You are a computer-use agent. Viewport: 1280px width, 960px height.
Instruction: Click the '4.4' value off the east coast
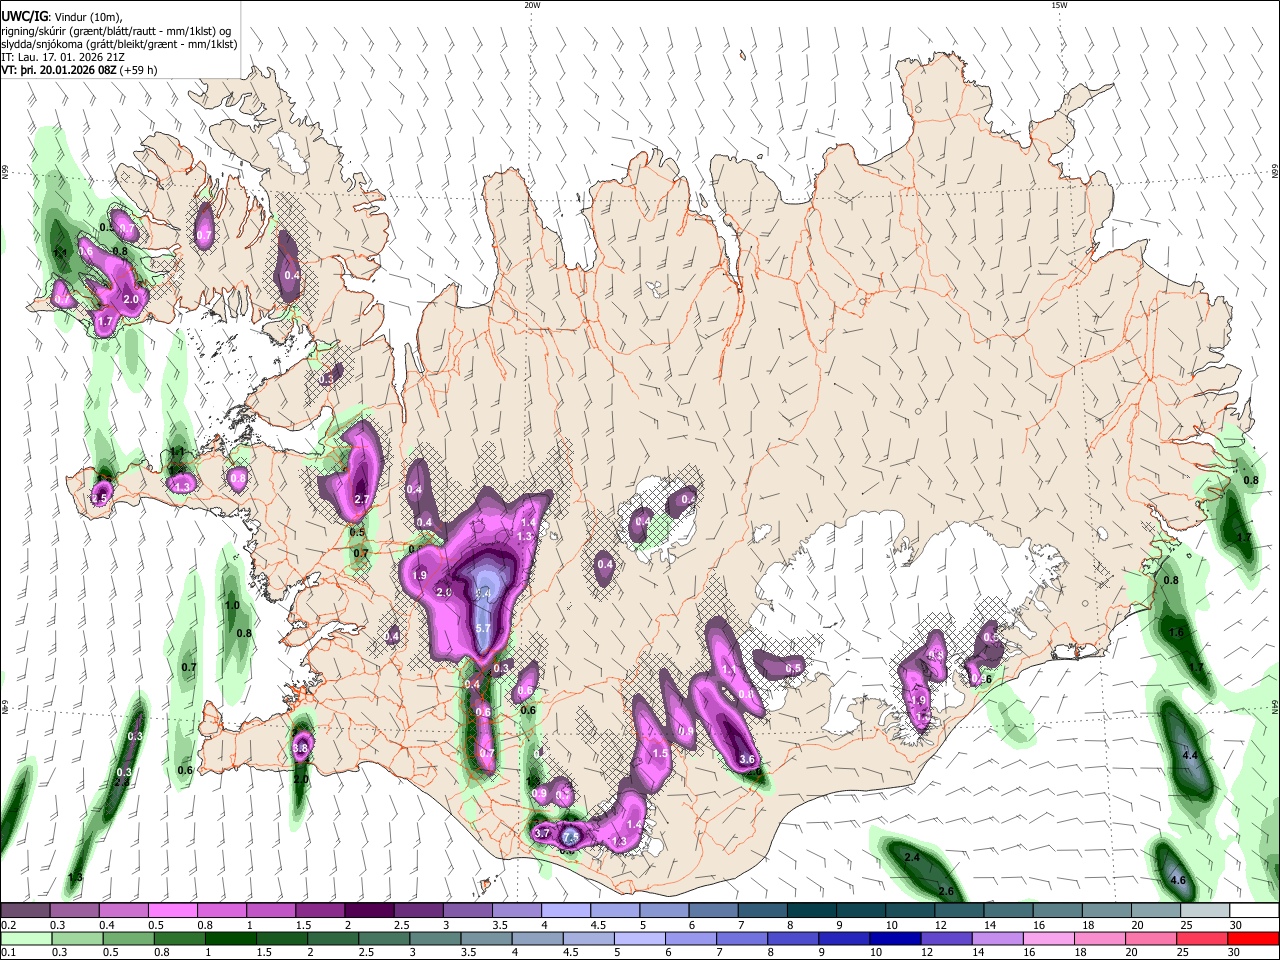click(1190, 756)
